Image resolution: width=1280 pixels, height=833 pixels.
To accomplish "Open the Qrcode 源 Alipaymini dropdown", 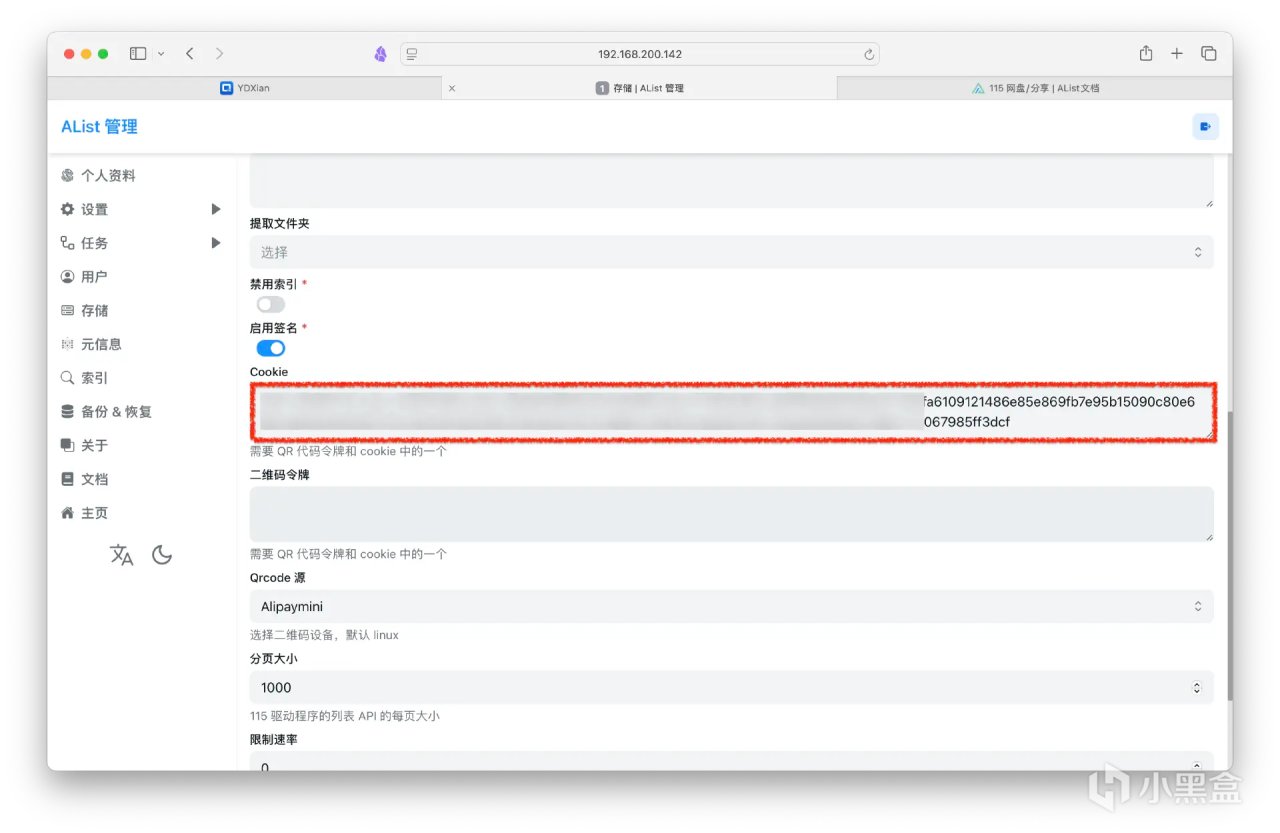I will [731, 606].
